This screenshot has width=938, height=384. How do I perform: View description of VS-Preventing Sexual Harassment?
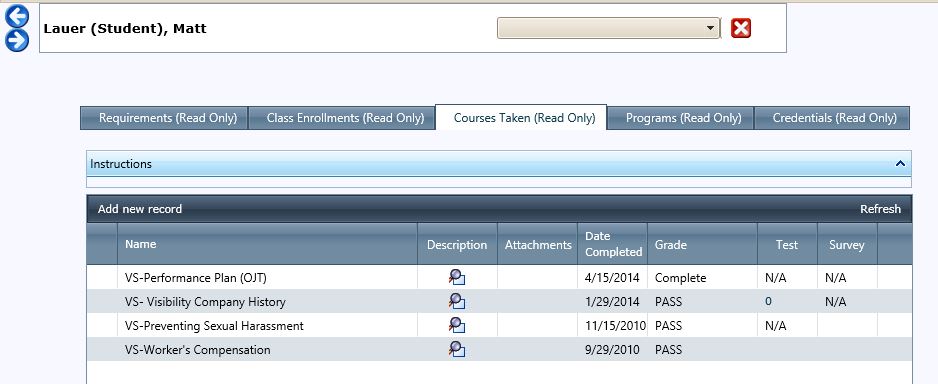[x=457, y=325]
